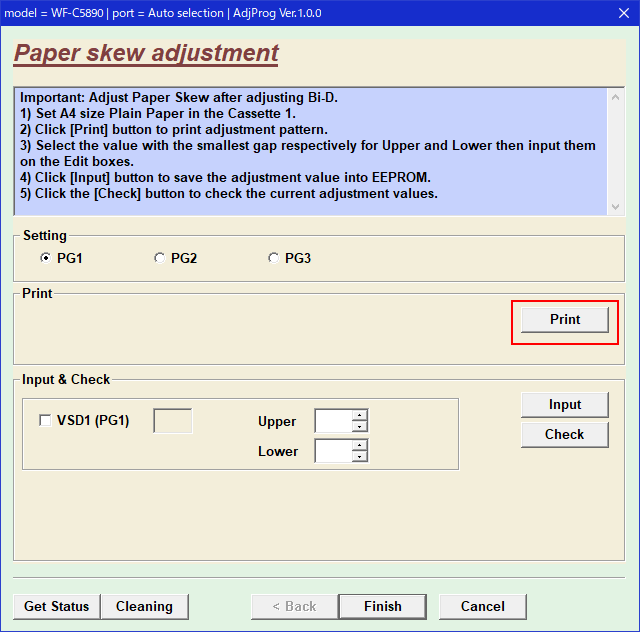
Task: Cancel the paper skew adjustment
Action: pos(483,606)
